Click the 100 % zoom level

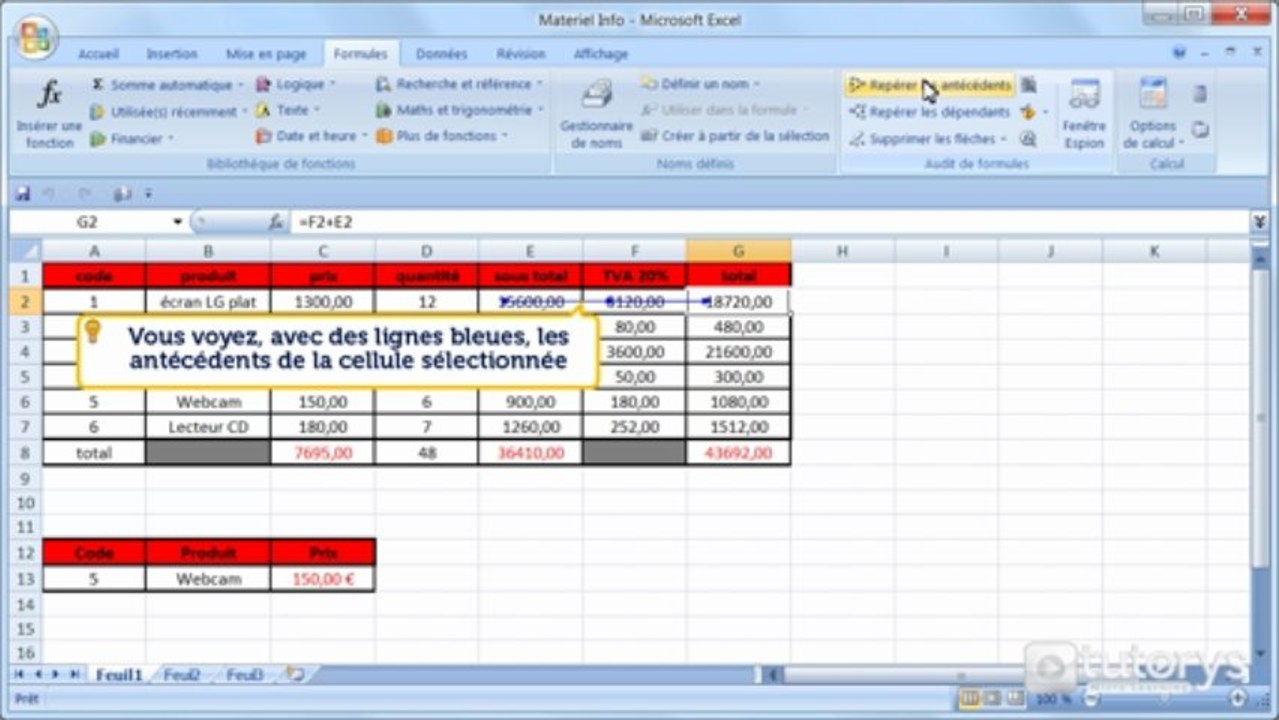tap(1053, 699)
